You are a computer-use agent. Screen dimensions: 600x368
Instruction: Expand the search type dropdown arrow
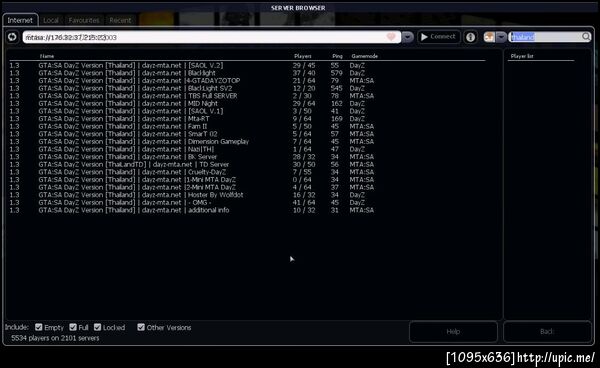click(501, 37)
